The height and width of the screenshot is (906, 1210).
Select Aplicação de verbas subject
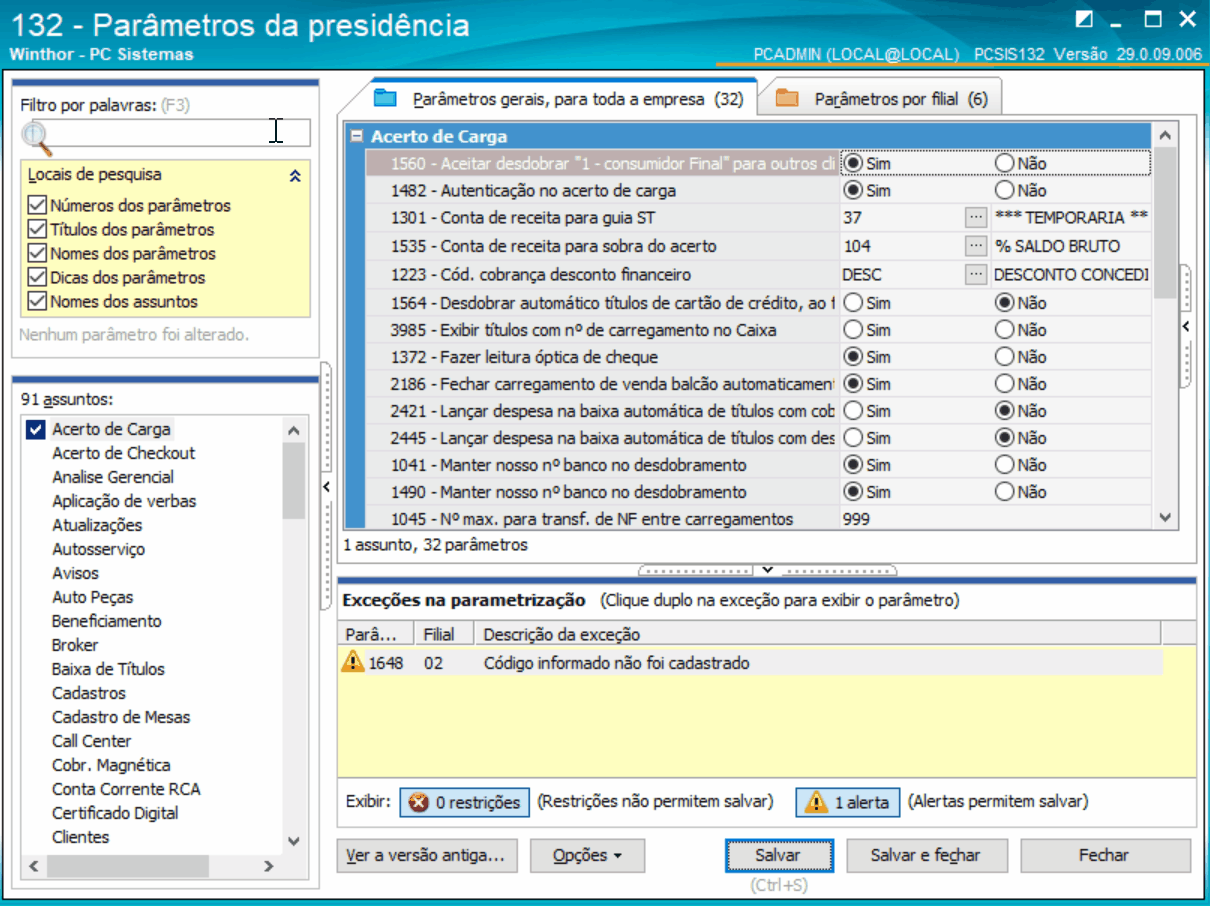[124, 501]
